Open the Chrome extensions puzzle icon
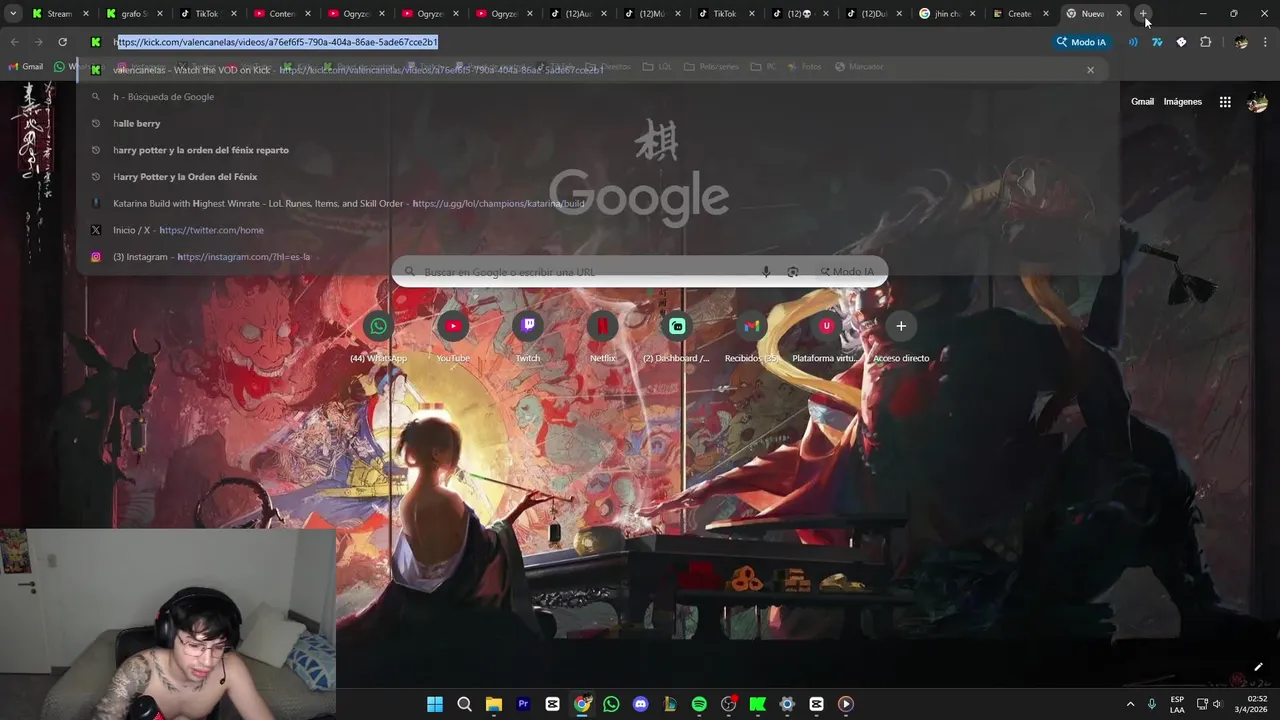Viewport: 1280px width, 720px height. pos(1205,42)
